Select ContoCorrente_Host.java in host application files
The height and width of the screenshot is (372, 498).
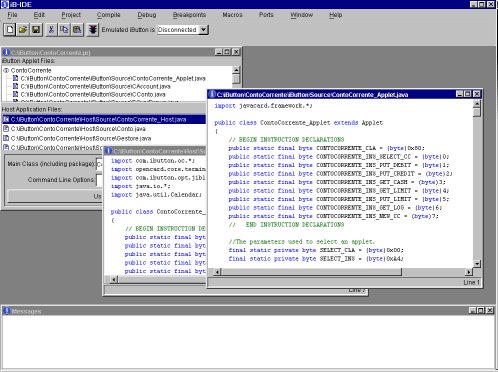pos(104,119)
